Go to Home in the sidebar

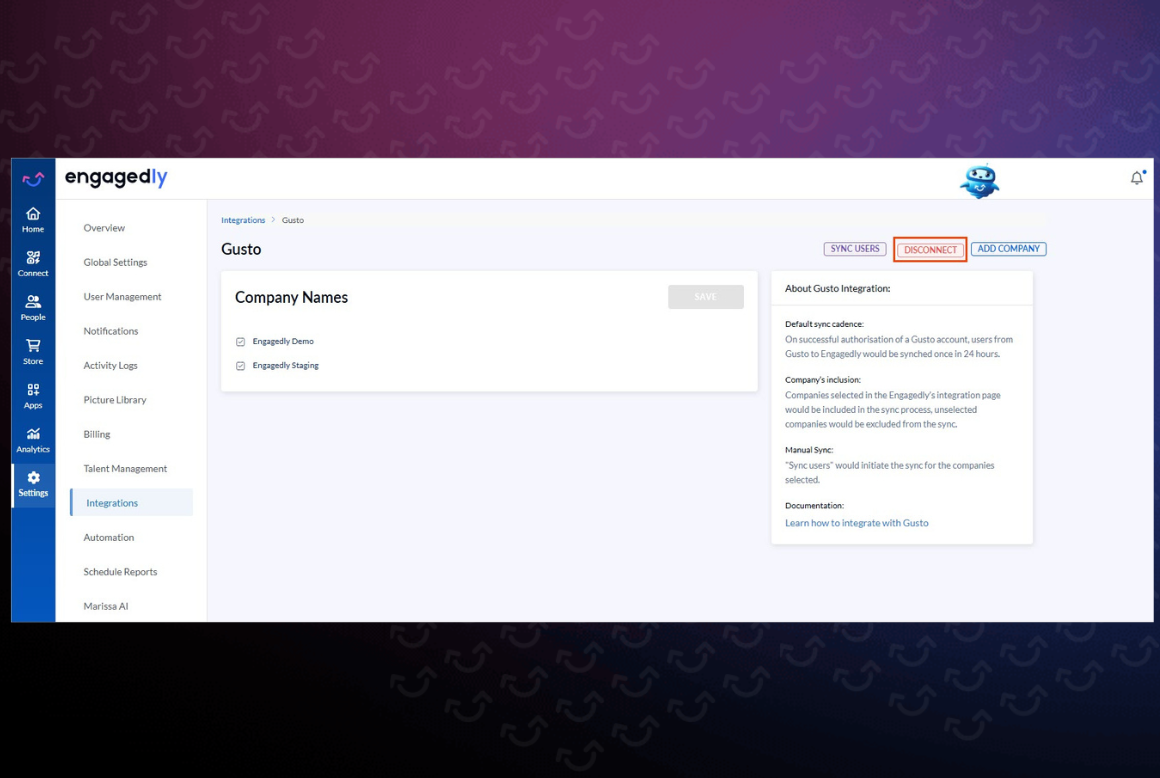pyautogui.click(x=33, y=220)
